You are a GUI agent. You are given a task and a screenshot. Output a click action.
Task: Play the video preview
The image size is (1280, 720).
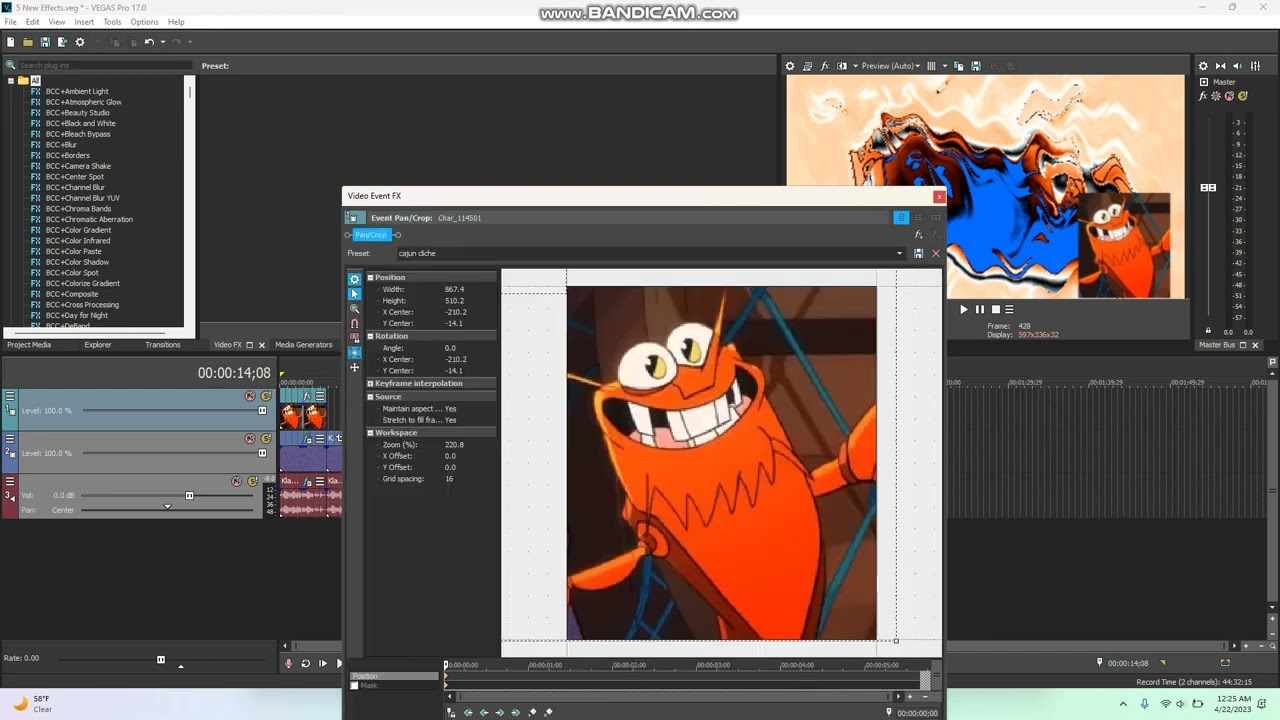pos(964,310)
